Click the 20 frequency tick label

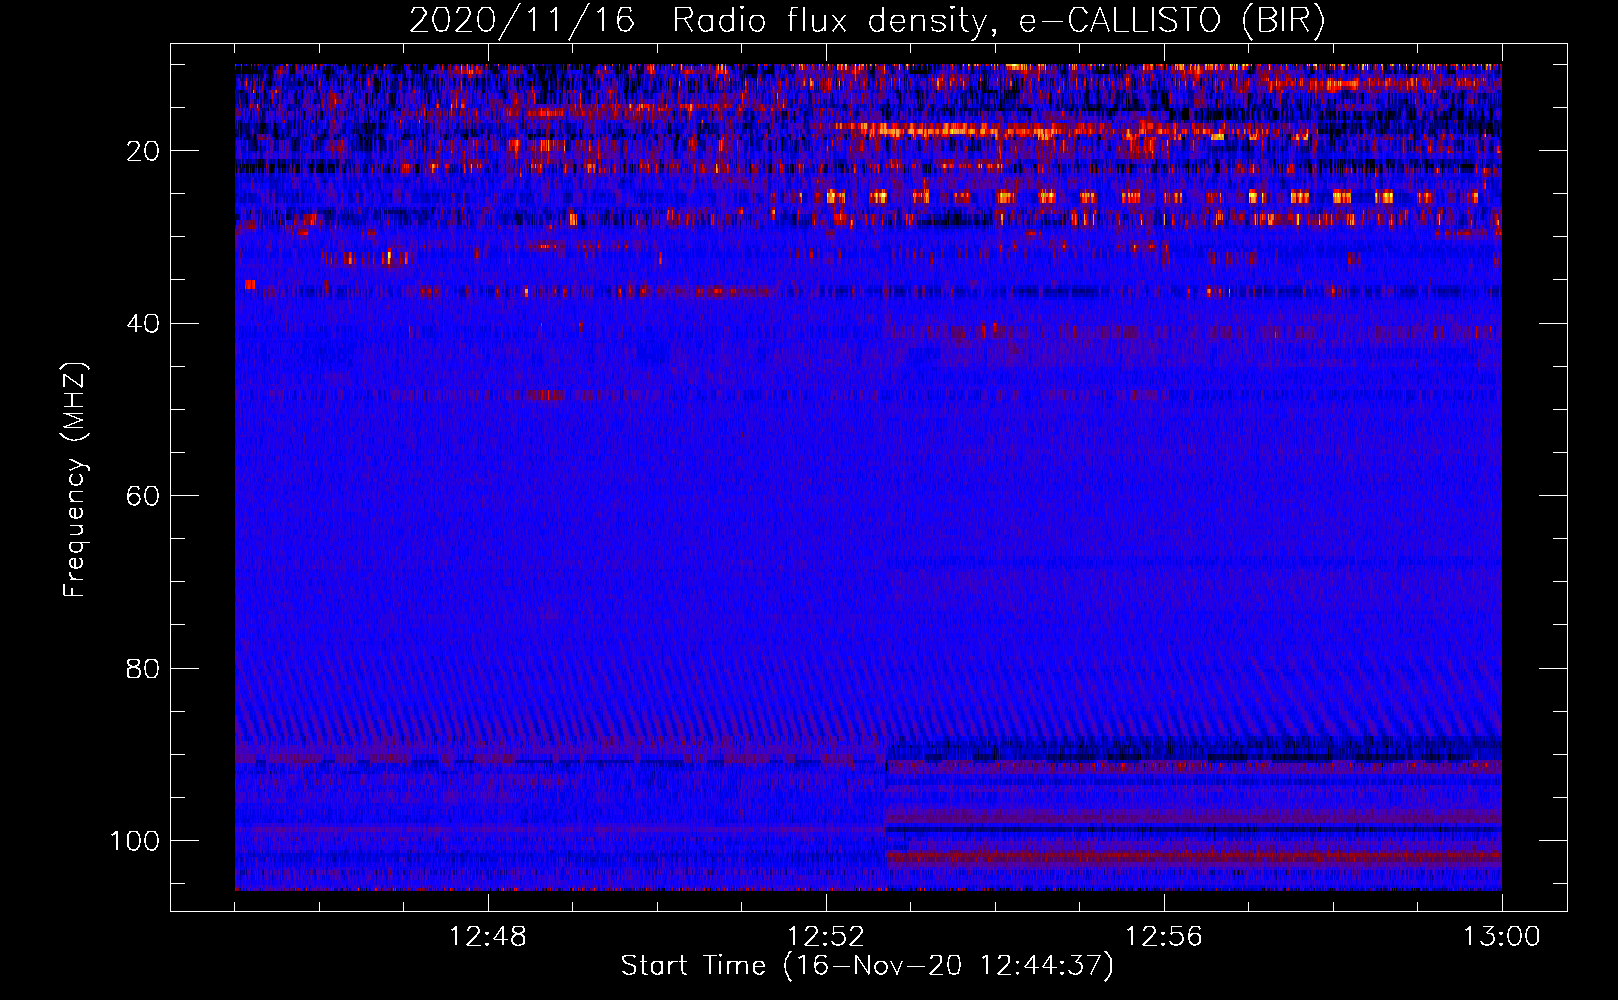(x=144, y=151)
